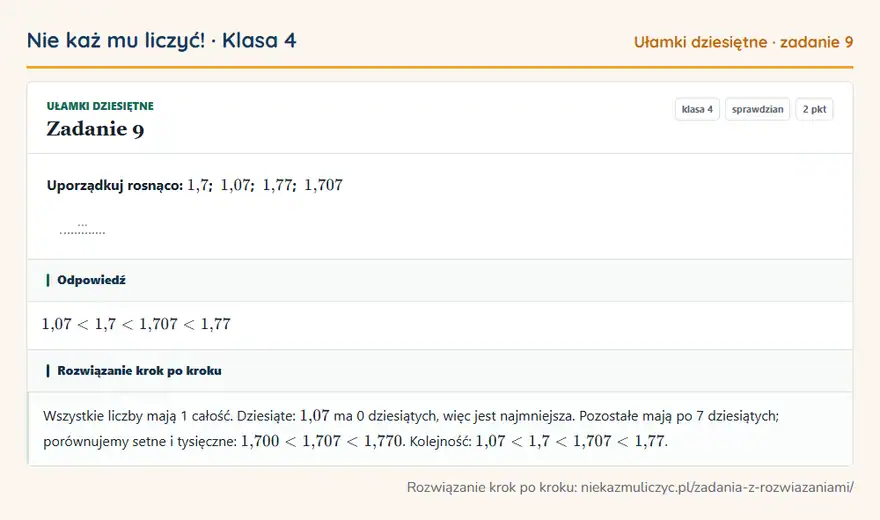Click the '2 pkt' tag

[x=814, y=109]
